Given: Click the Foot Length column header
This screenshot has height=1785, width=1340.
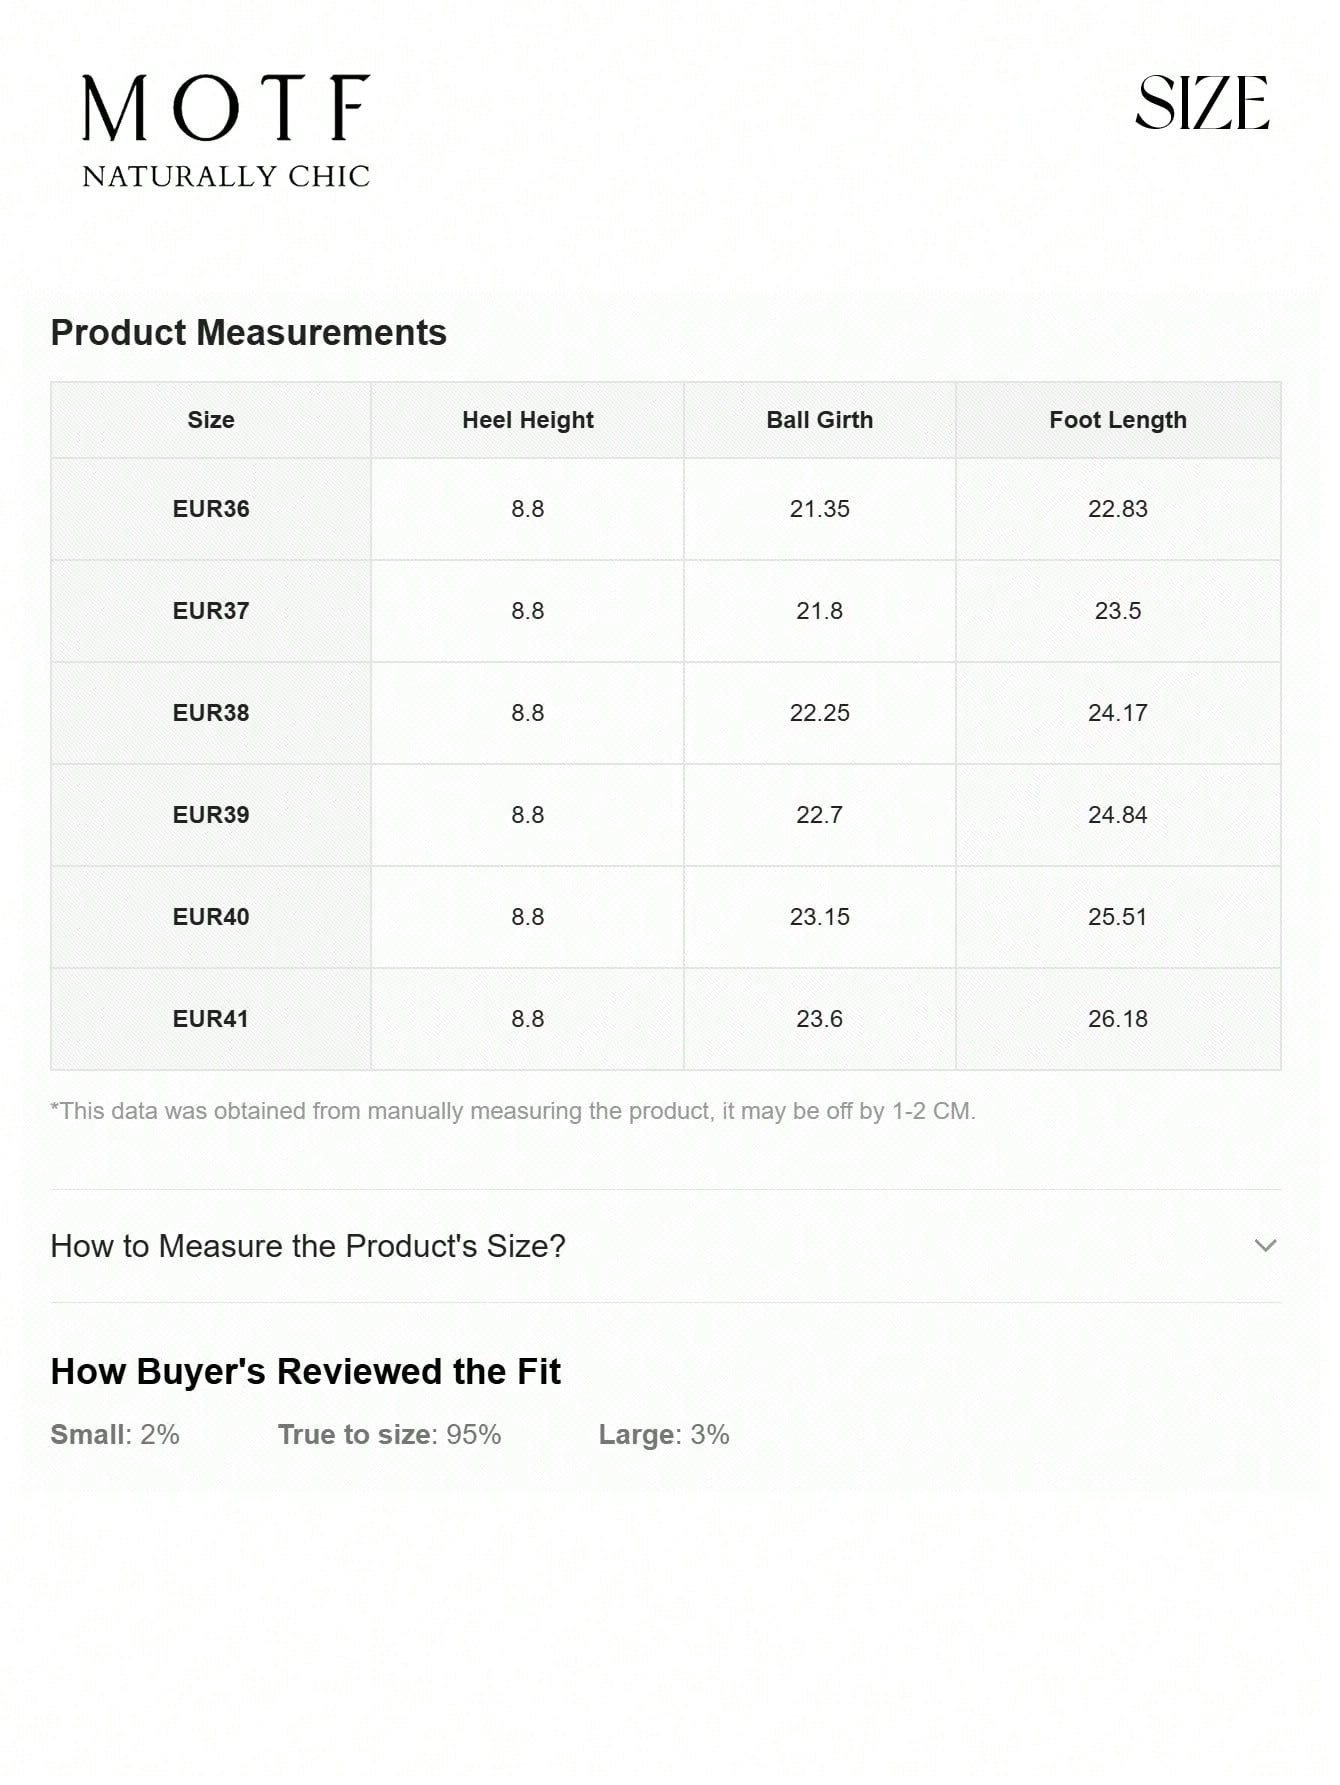Looking at the screenshot, I should click(1117, 420).
